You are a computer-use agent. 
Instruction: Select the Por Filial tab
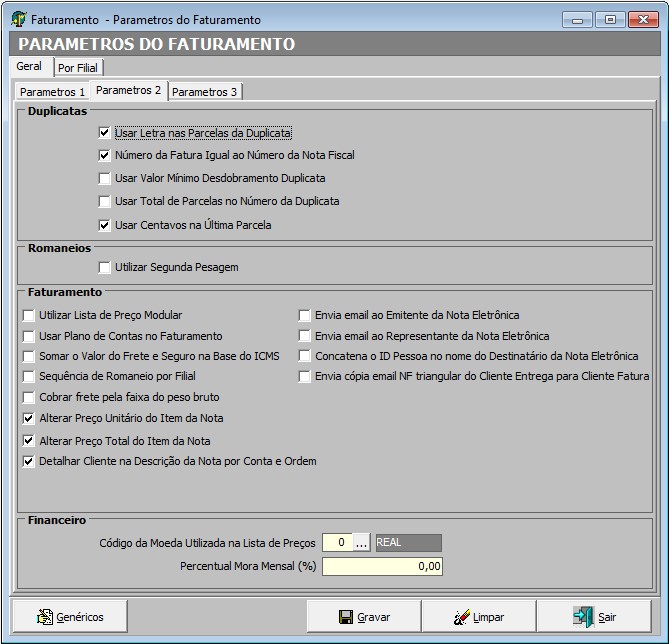79,68
